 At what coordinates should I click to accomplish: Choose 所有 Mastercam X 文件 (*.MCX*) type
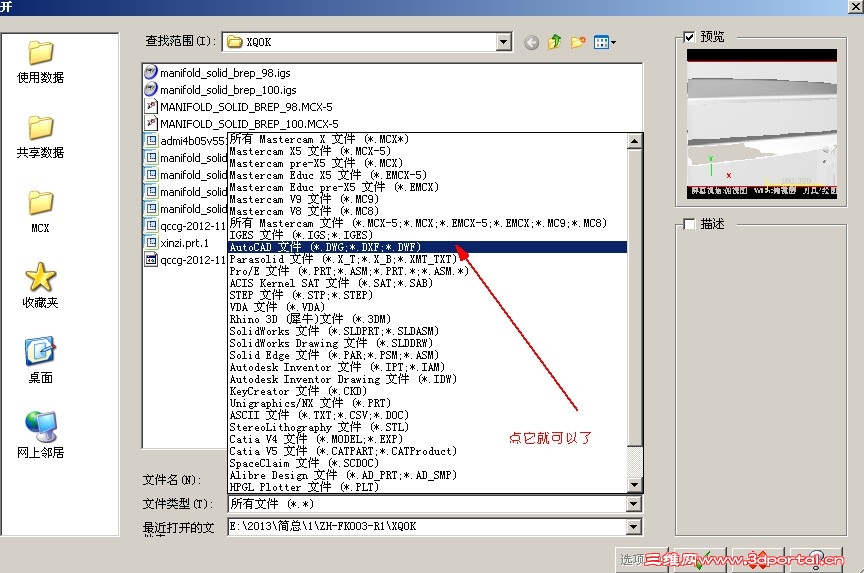tap(428, 139)
